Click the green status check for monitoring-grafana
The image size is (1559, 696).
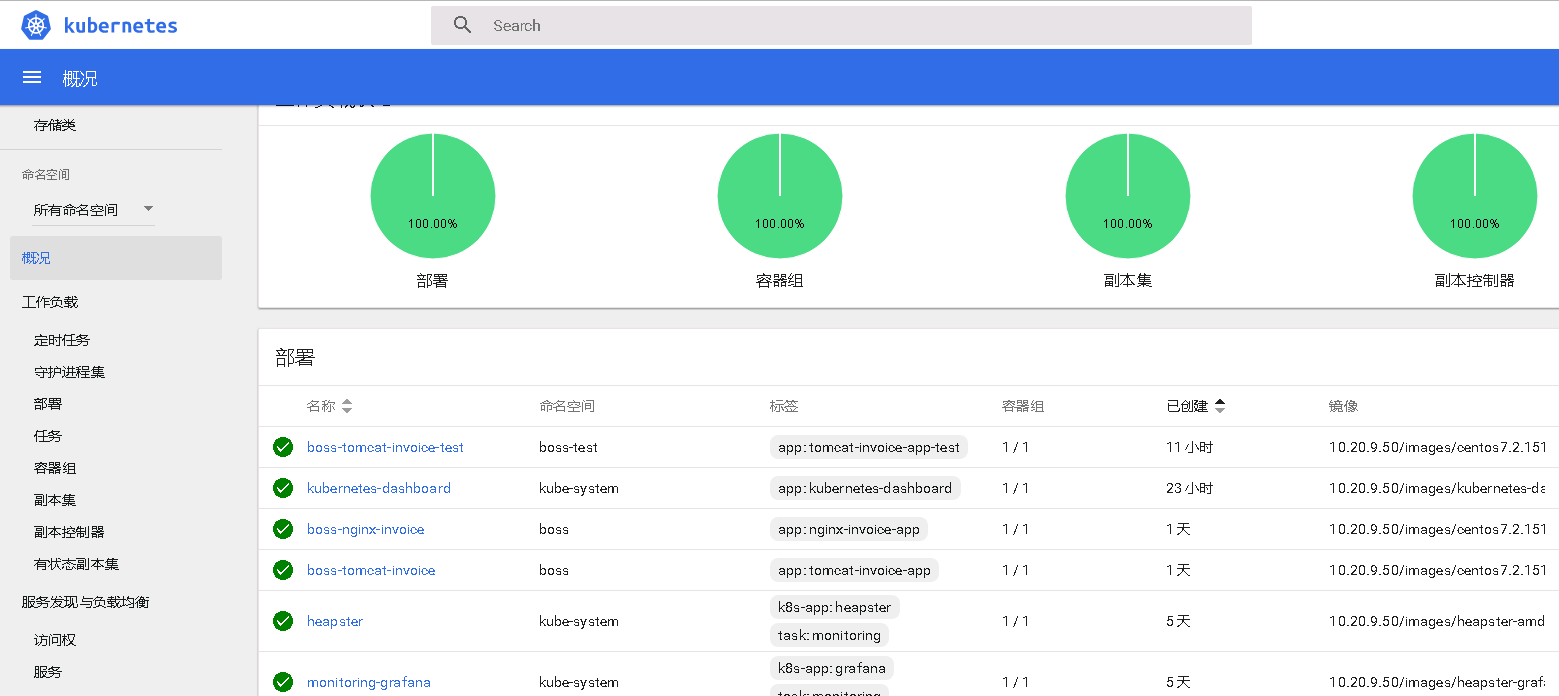click(x=283, y=682)
